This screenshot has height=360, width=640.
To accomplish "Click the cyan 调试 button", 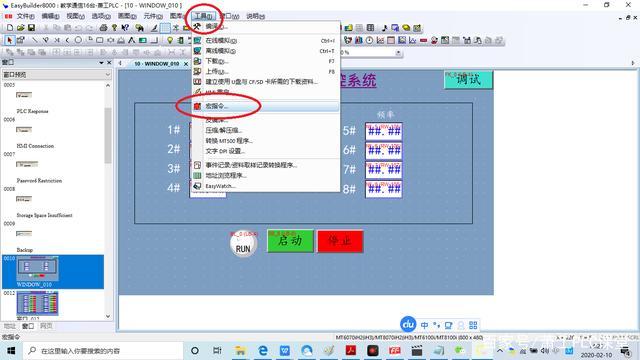I will tap(468, 79).
